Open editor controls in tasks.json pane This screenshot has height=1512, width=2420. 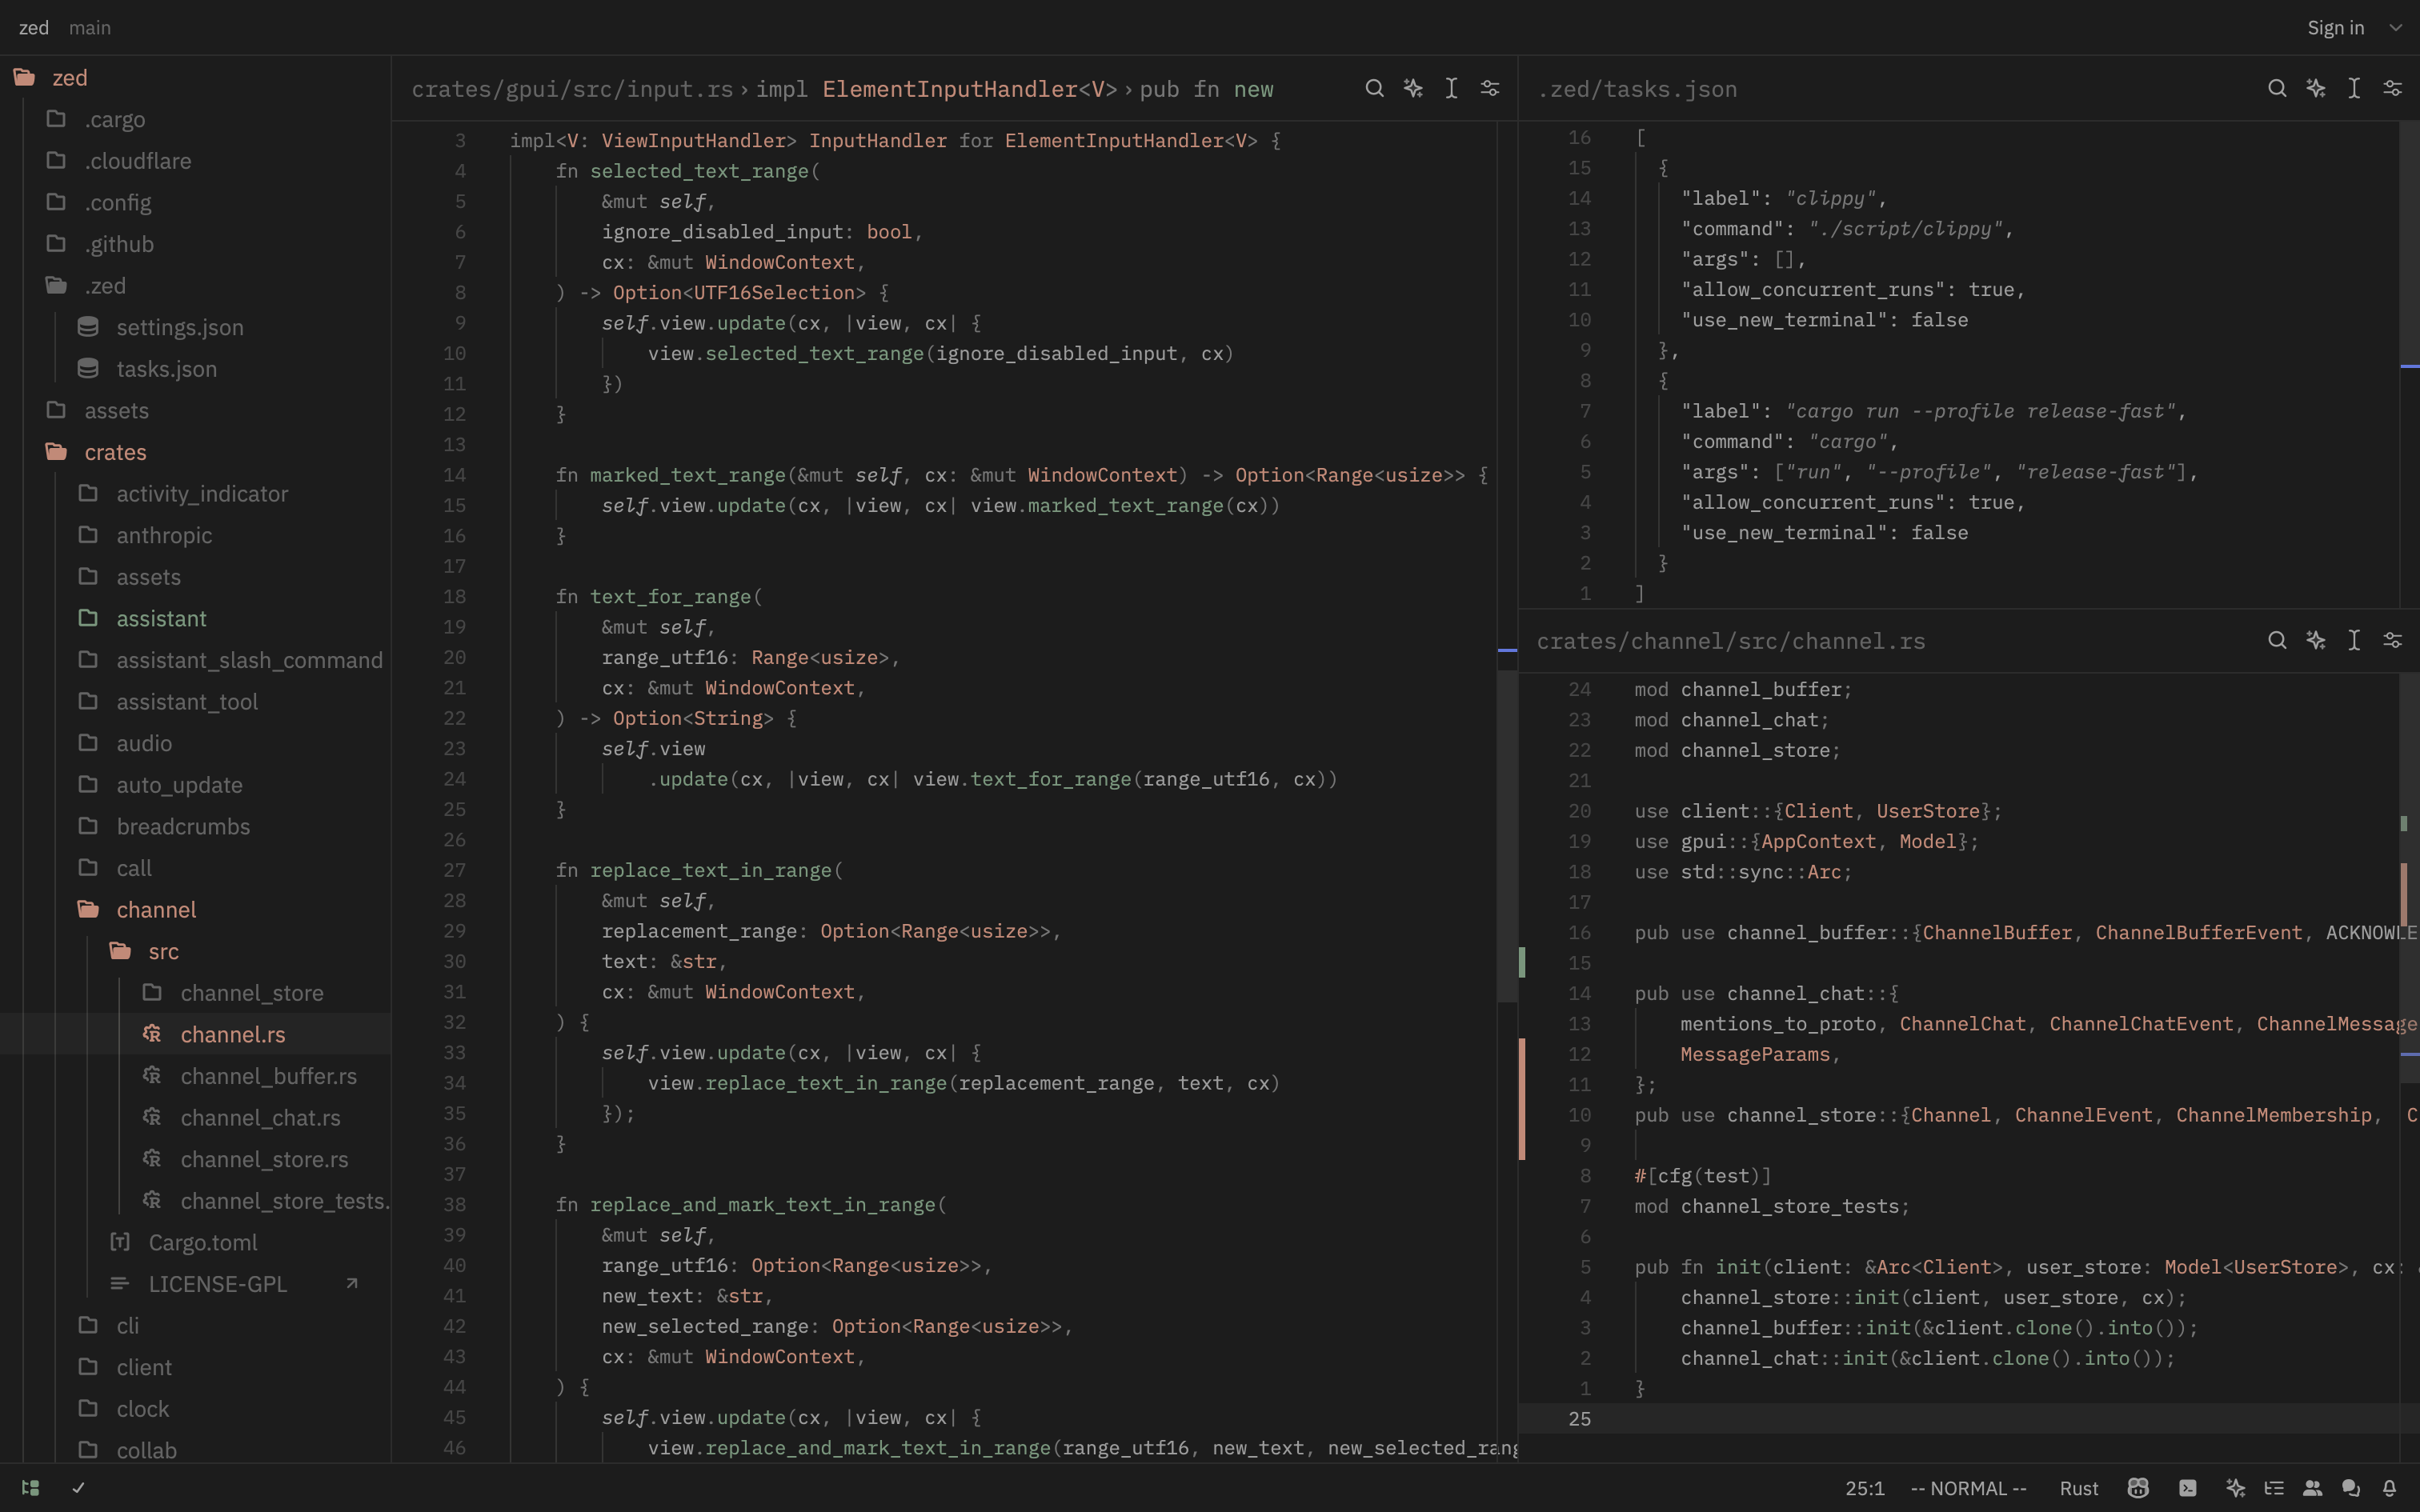(x=2393, y=89)
